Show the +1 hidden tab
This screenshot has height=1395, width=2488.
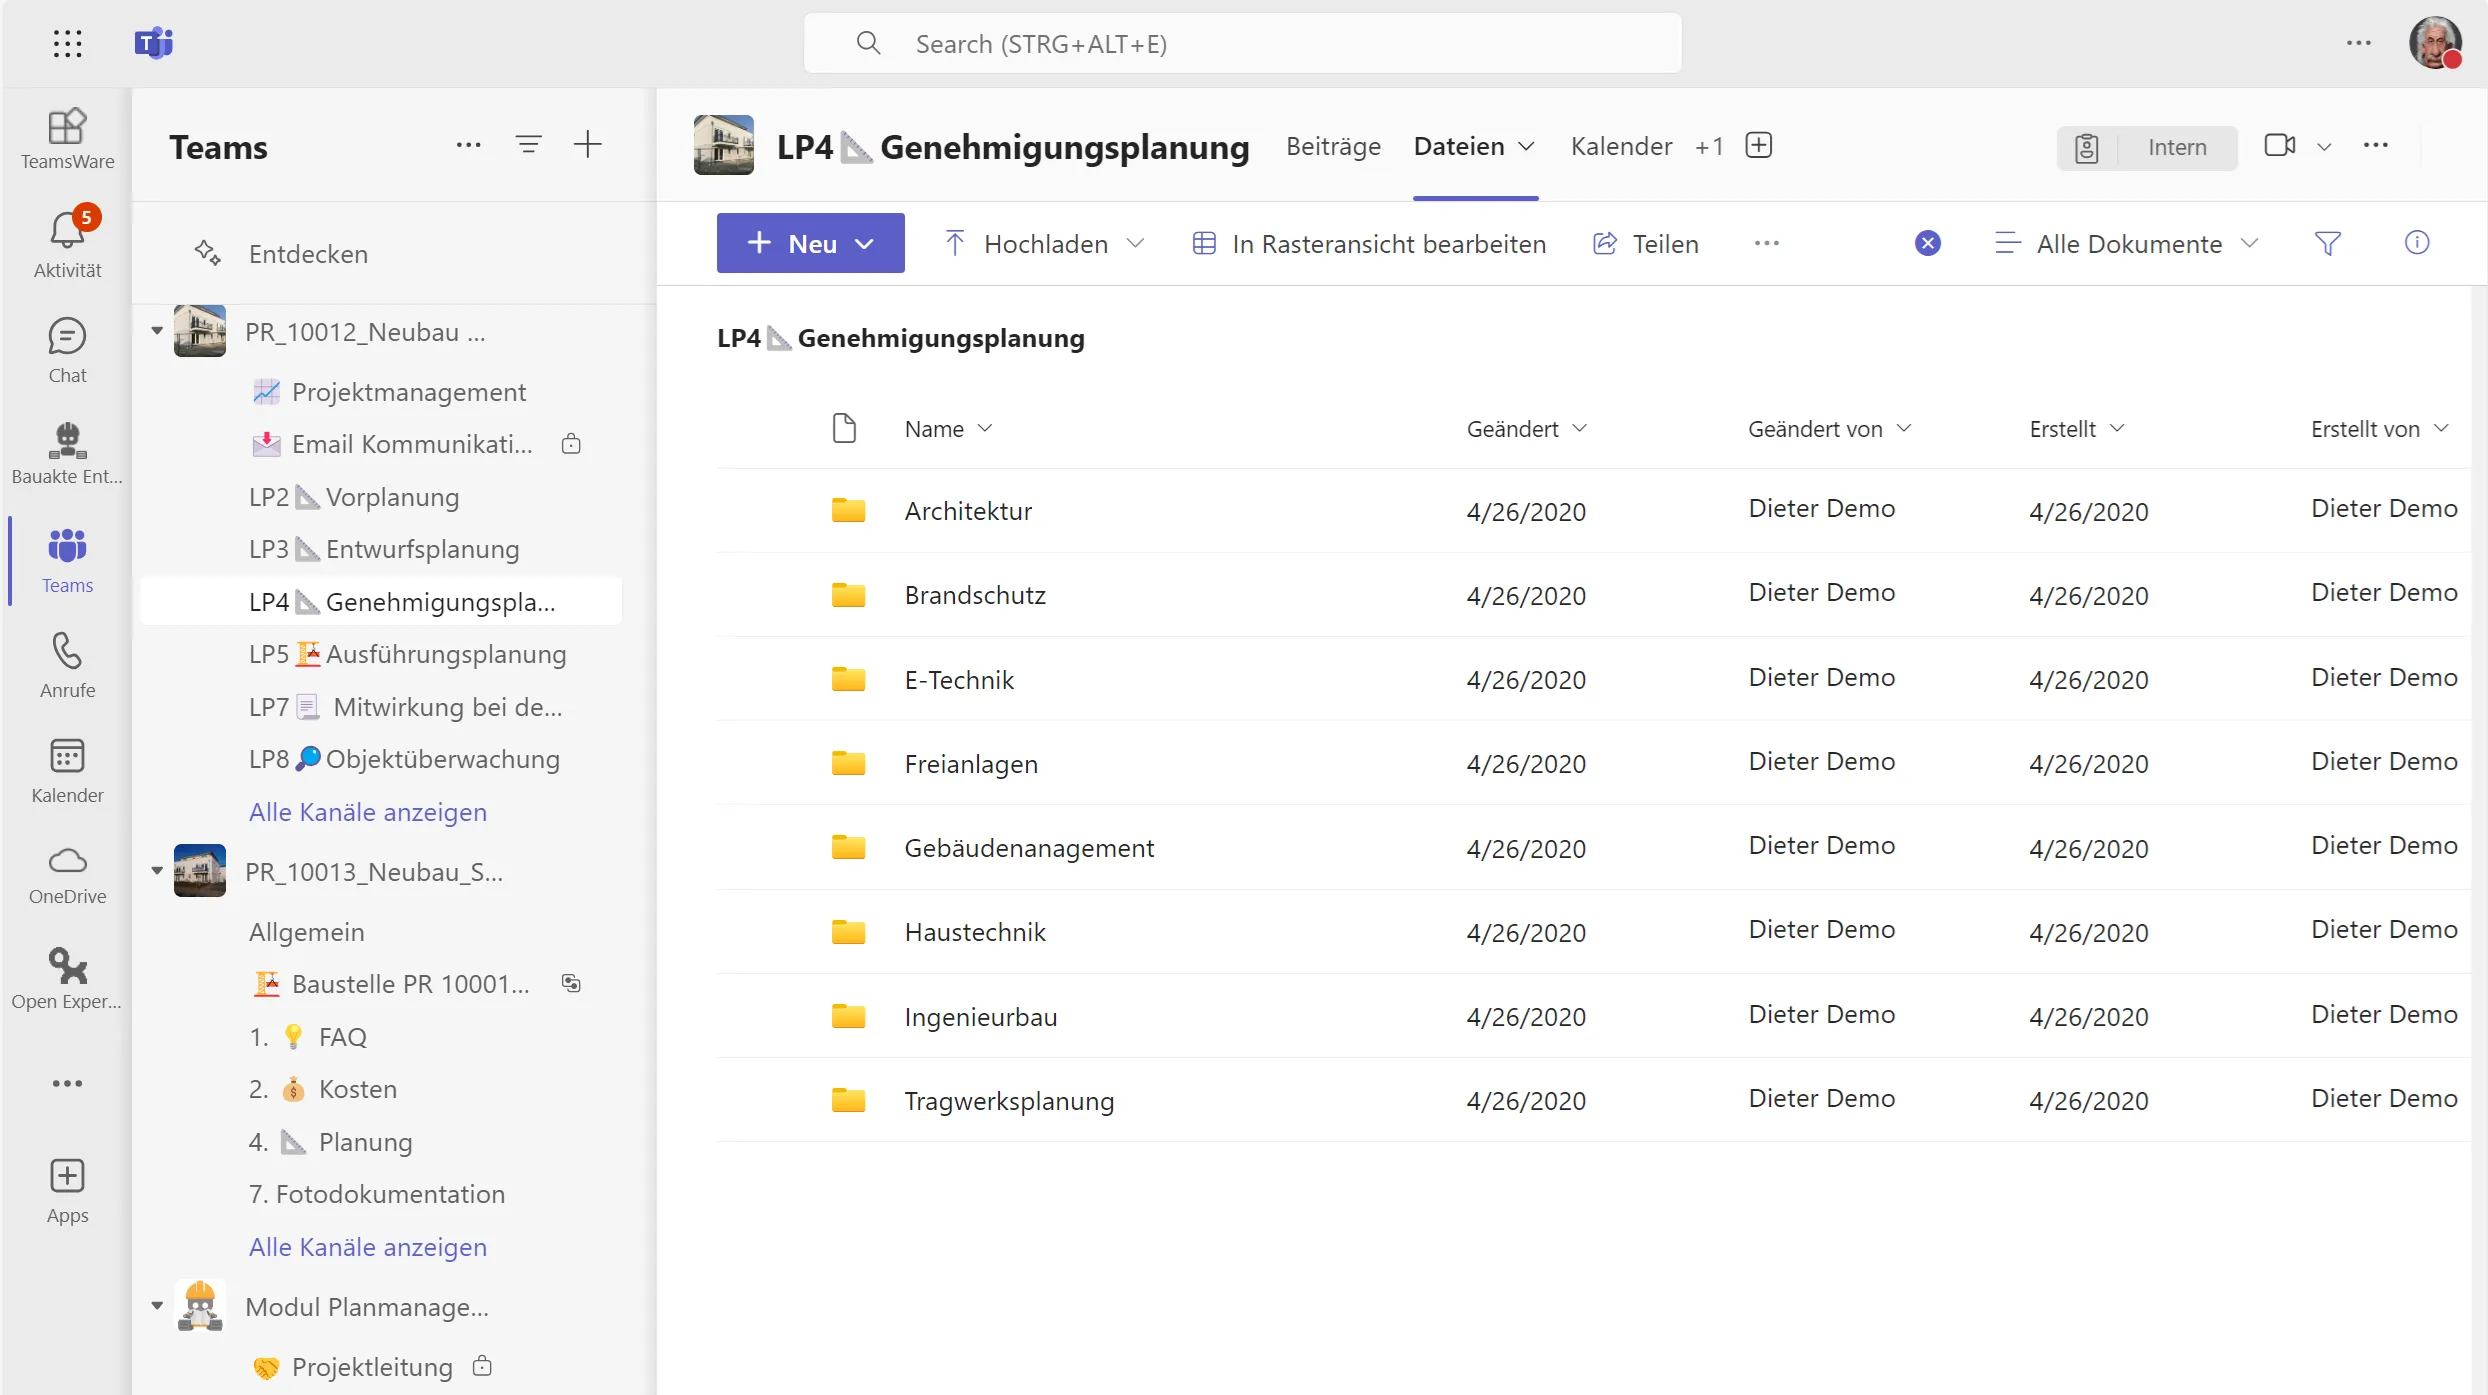tap(1710, 147)
